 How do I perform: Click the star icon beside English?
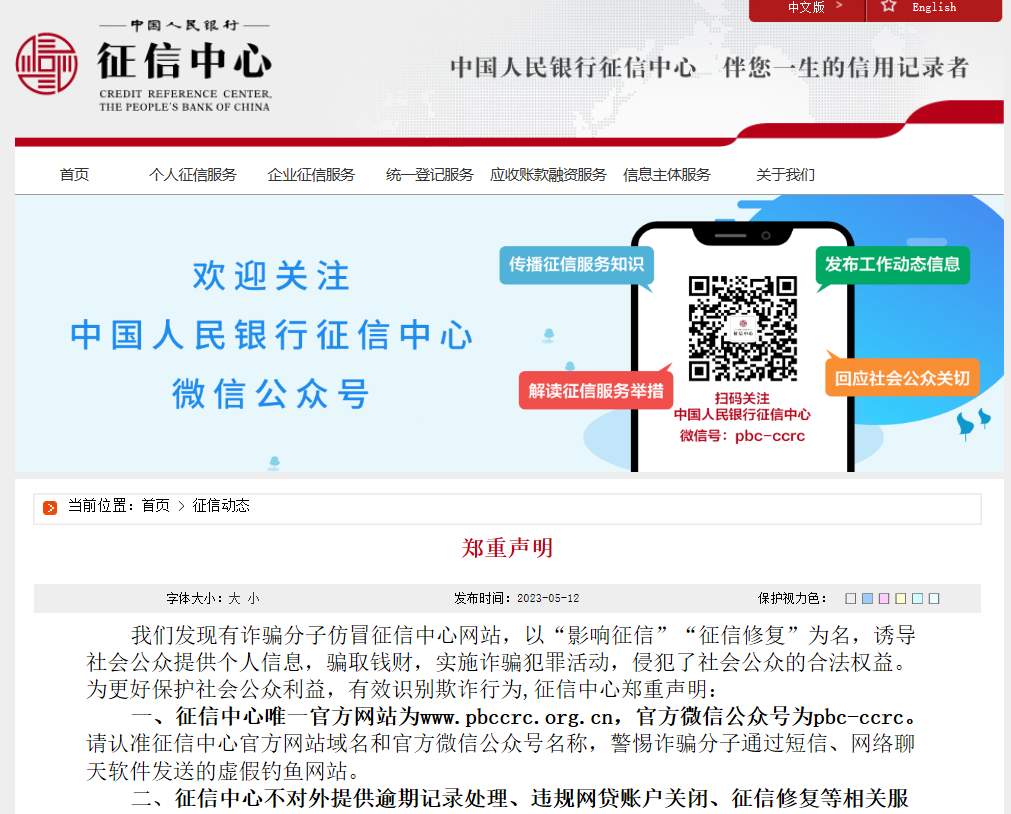coord(888,6)
